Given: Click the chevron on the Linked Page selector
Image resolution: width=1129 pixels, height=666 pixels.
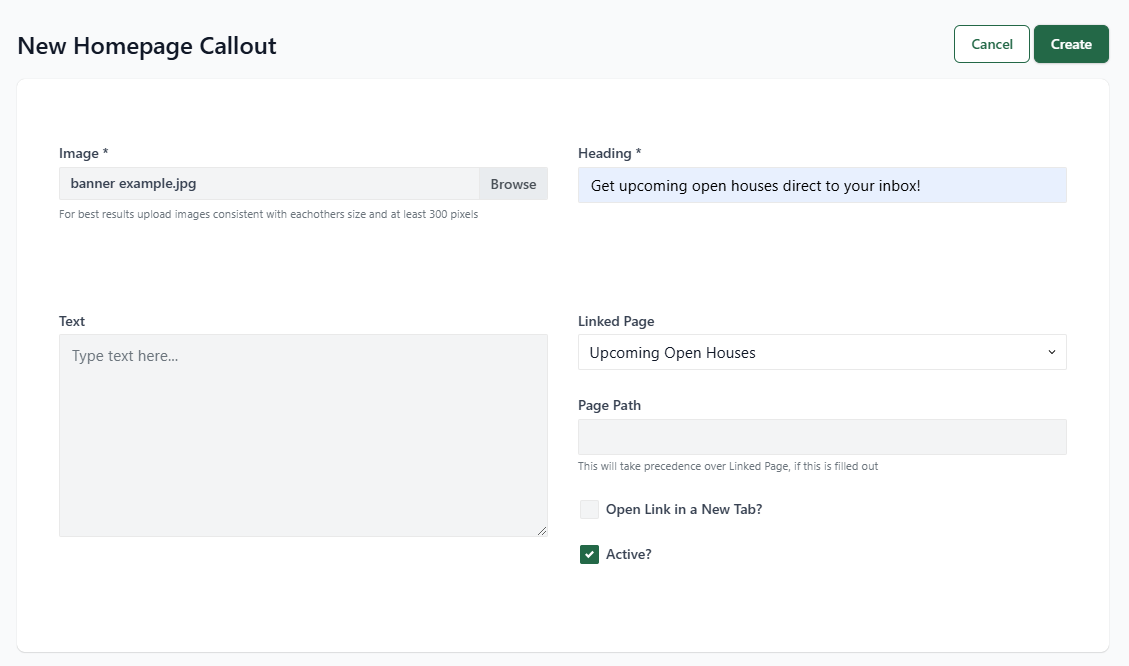Looking at the screenshot, I should 1051,352.
